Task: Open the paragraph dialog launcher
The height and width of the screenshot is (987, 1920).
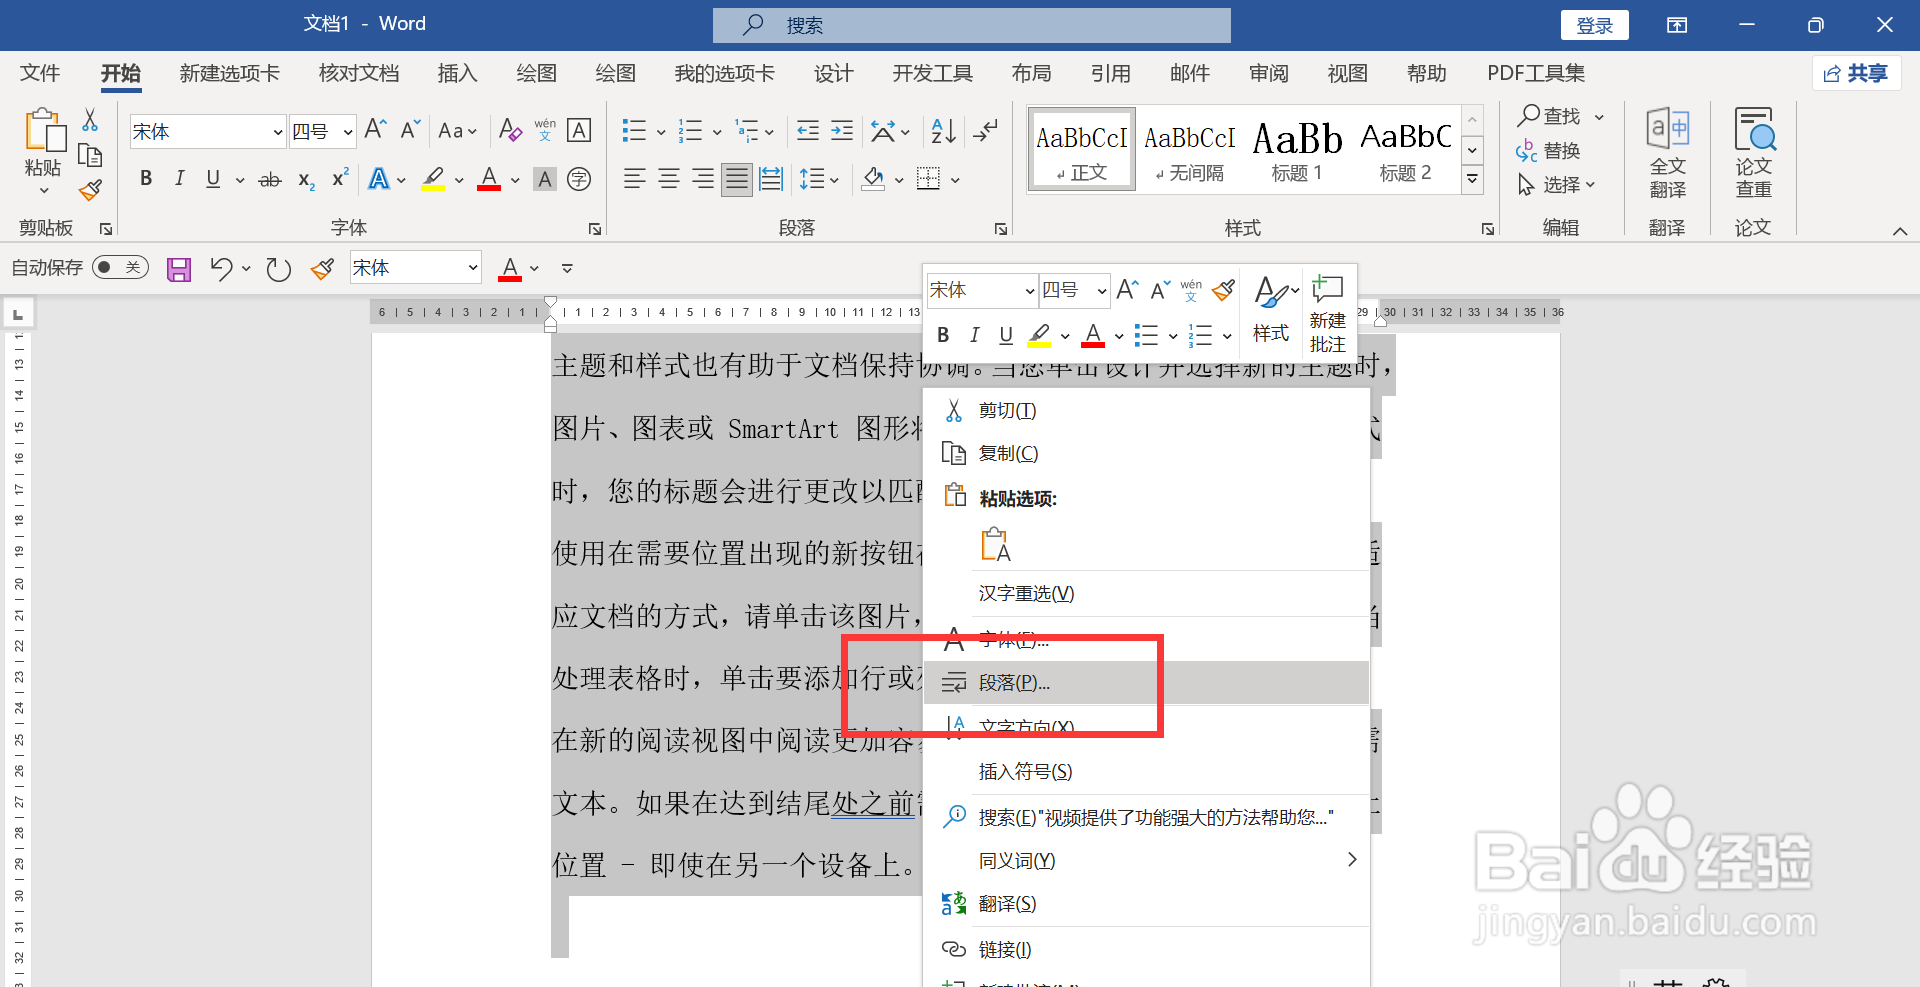Action: point(1000,229)
